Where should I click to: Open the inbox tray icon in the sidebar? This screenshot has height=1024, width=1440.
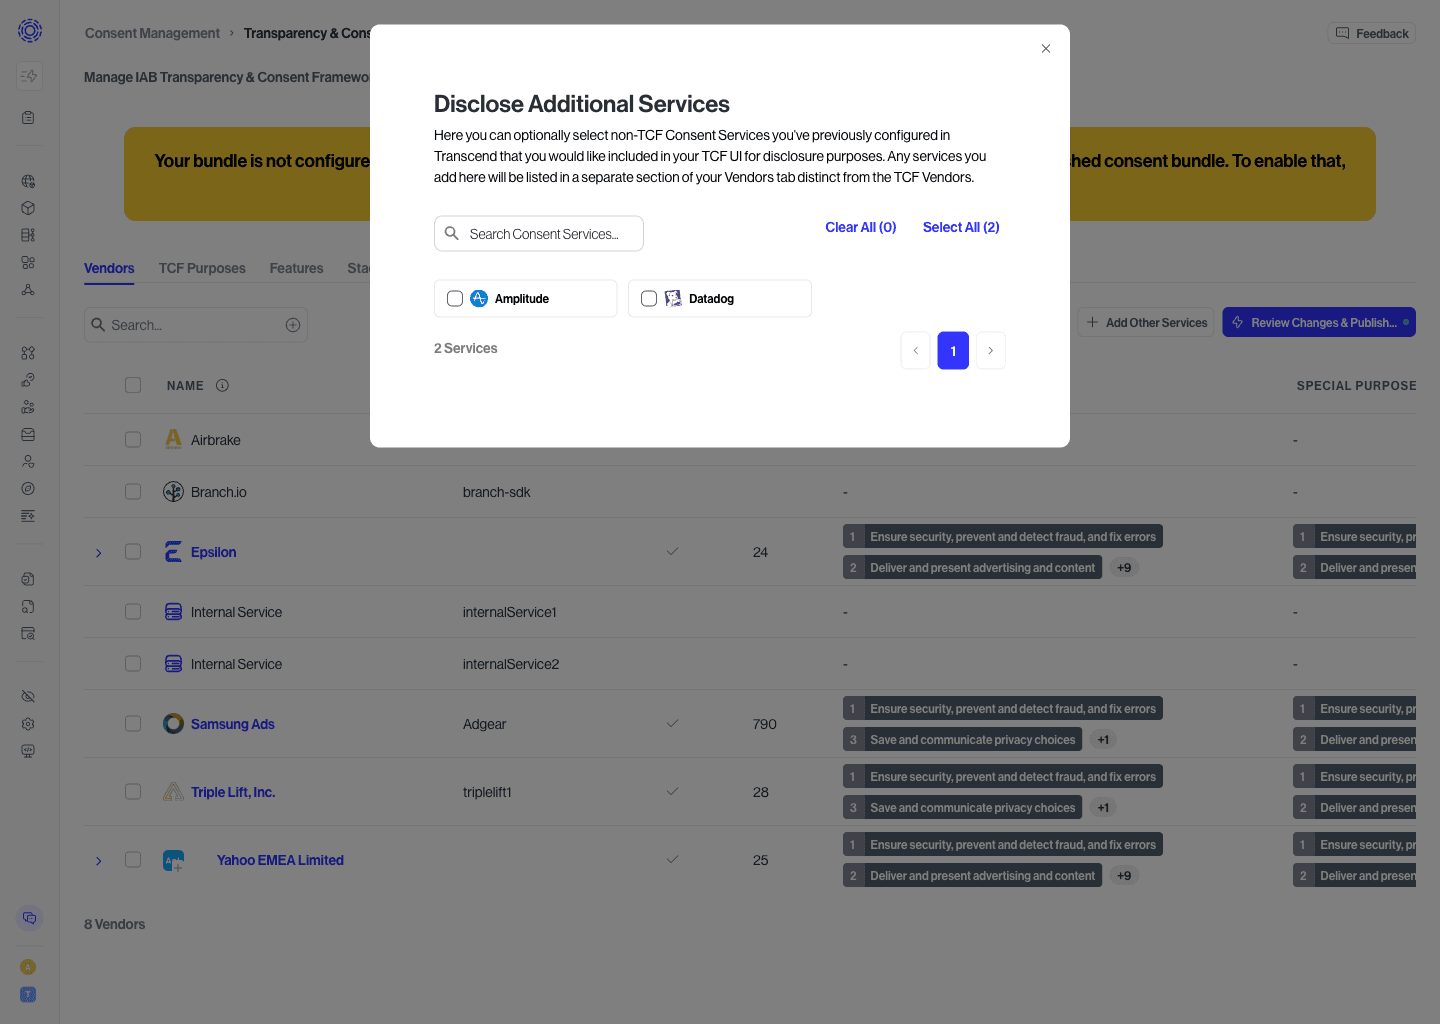(28, 435)
